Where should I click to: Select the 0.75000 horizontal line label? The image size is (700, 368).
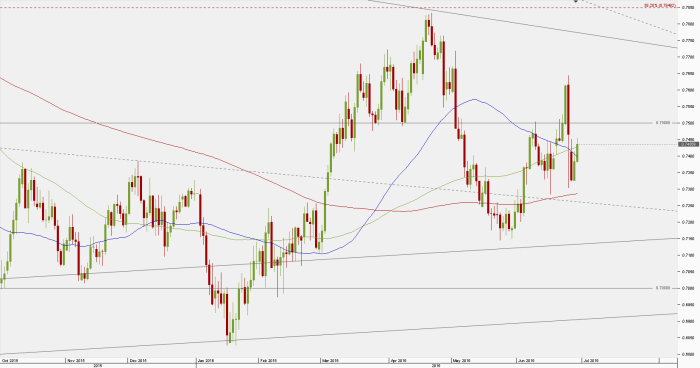coord(663,122)
